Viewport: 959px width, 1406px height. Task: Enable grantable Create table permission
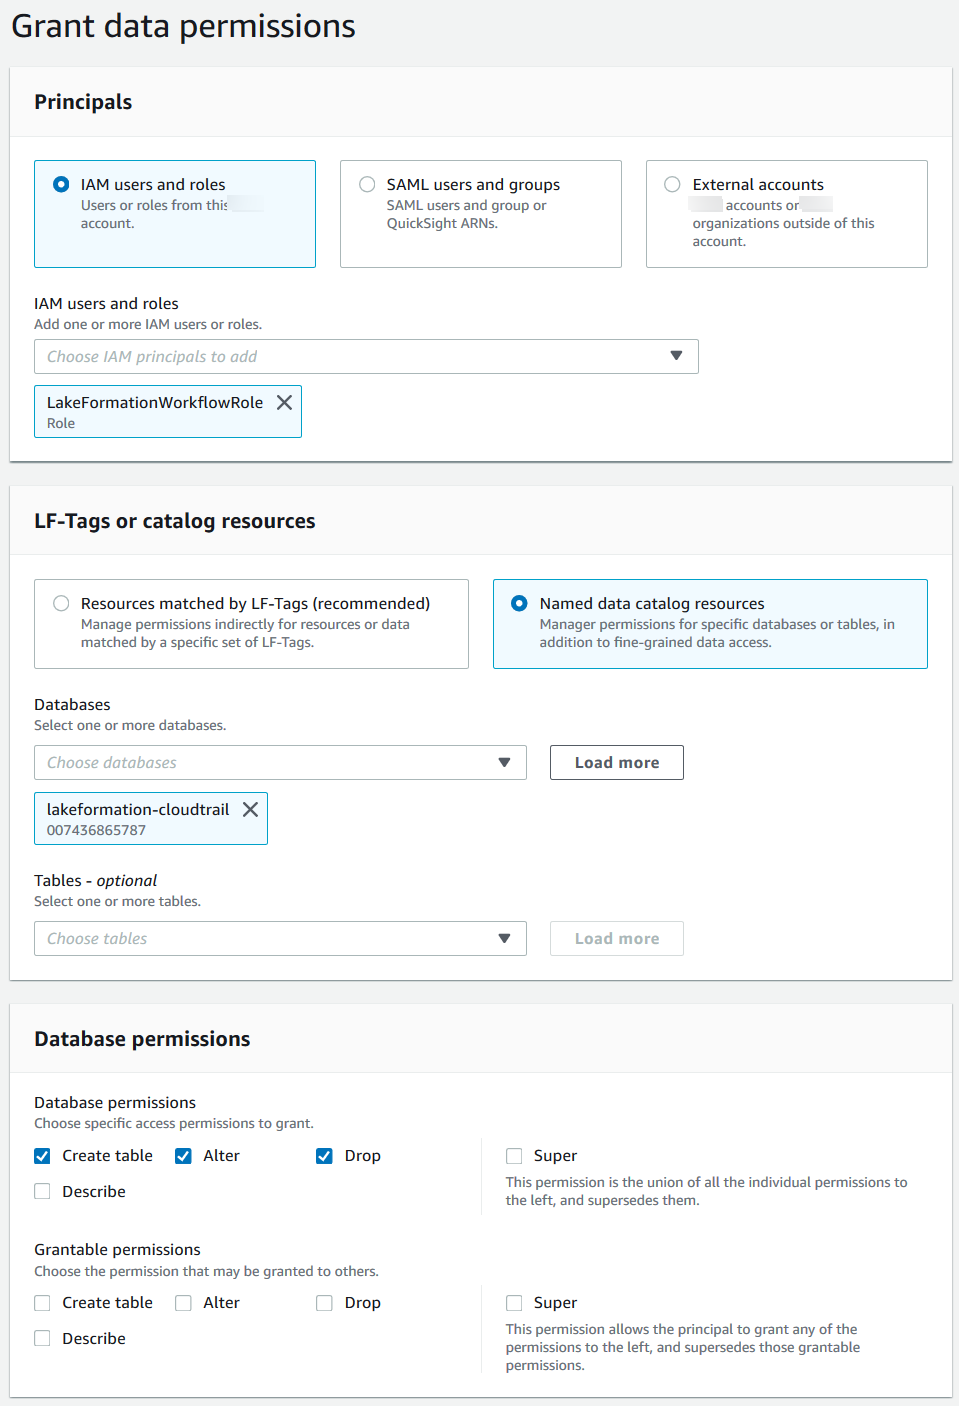(x=42, y=1303)
